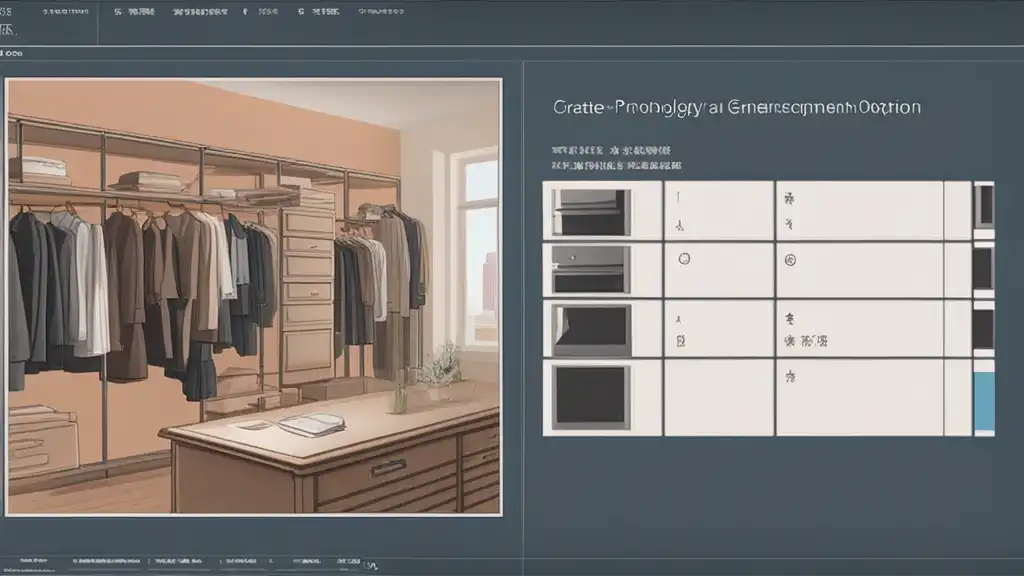Select the circle option in the second row's third cell

point(789,259)
